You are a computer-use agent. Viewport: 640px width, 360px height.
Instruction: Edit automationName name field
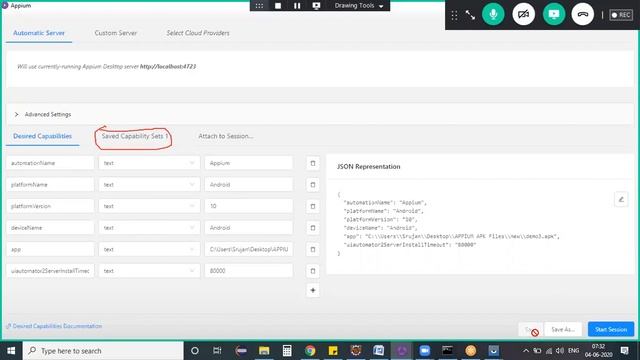coord(50,163)
